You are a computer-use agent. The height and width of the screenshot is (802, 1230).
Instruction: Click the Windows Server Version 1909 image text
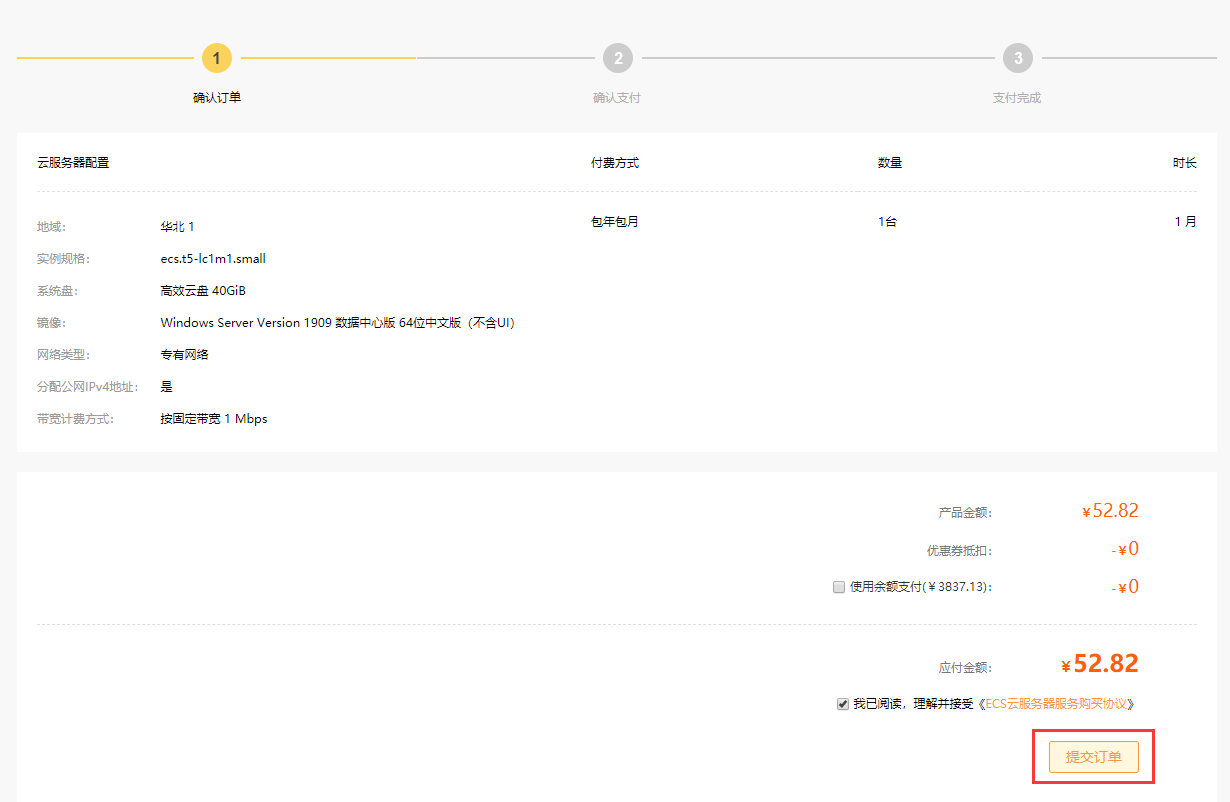coord(337,323)
